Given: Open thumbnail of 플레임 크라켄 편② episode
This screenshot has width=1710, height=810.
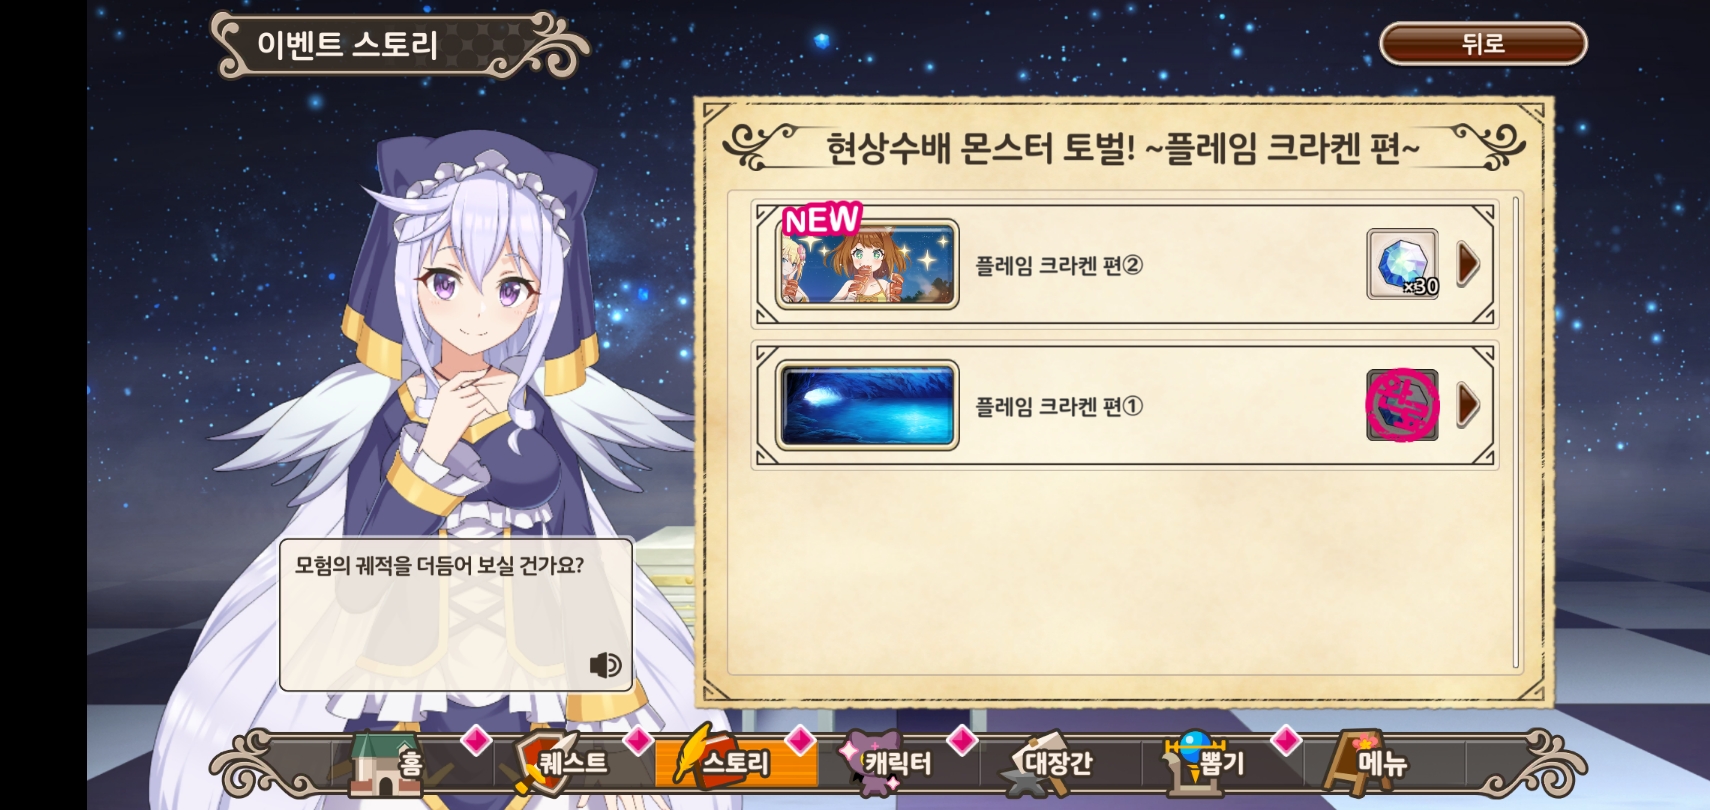Looking at the screenshot, I should (867, 265).
